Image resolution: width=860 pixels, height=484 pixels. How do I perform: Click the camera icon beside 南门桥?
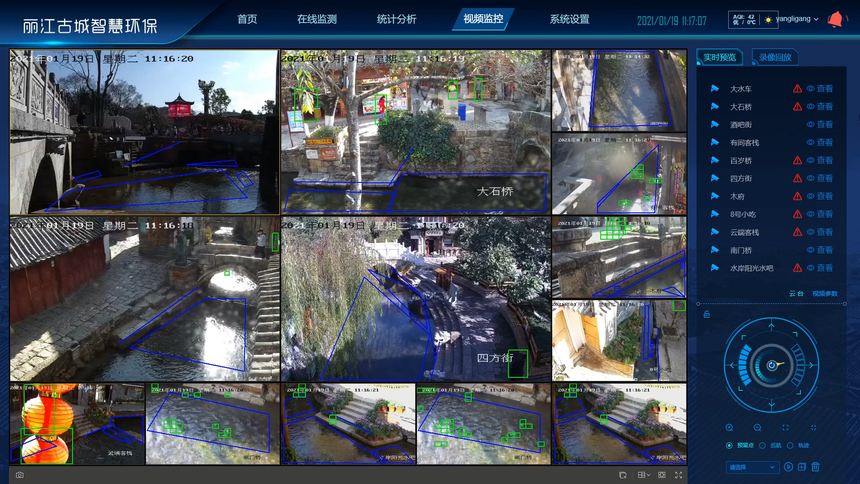pyautogui.click(x=714, y=250)
